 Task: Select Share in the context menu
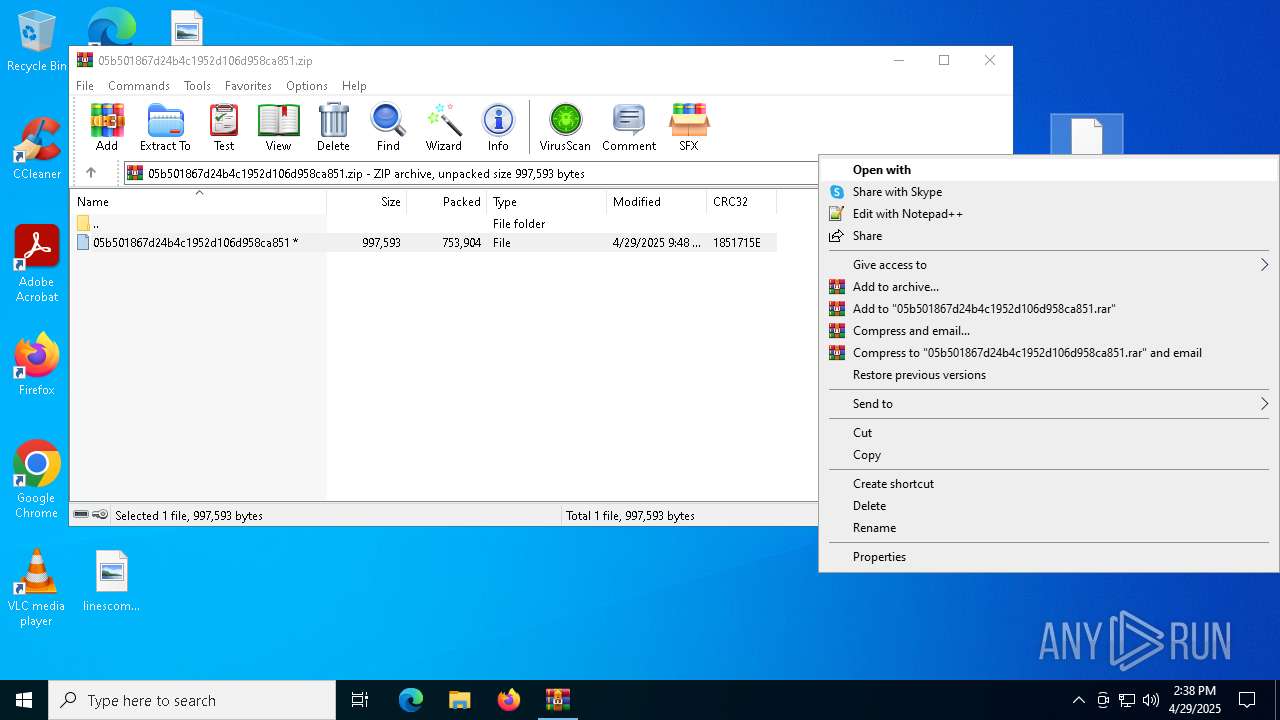point(1050,236)
